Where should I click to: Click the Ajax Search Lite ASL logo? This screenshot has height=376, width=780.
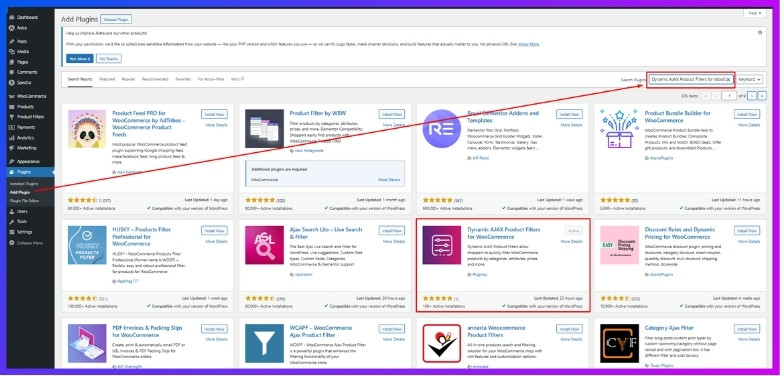[264, 245]
